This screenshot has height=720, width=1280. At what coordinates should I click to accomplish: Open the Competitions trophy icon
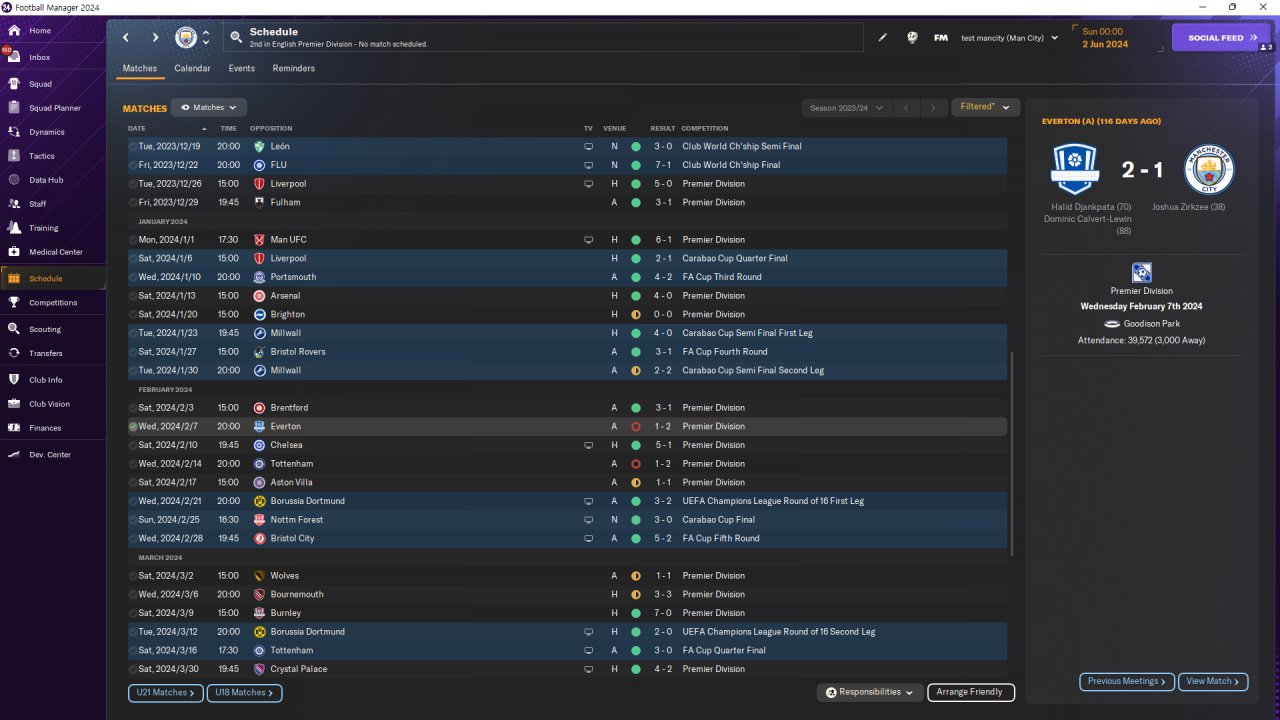point(14,302)
